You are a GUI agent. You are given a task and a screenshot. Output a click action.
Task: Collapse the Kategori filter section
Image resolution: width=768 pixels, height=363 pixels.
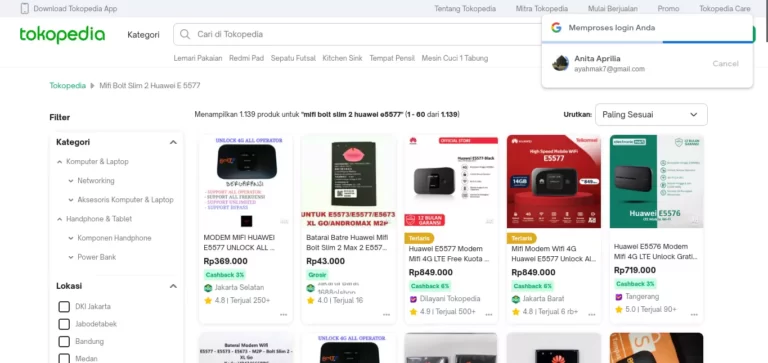pos(173,142)
